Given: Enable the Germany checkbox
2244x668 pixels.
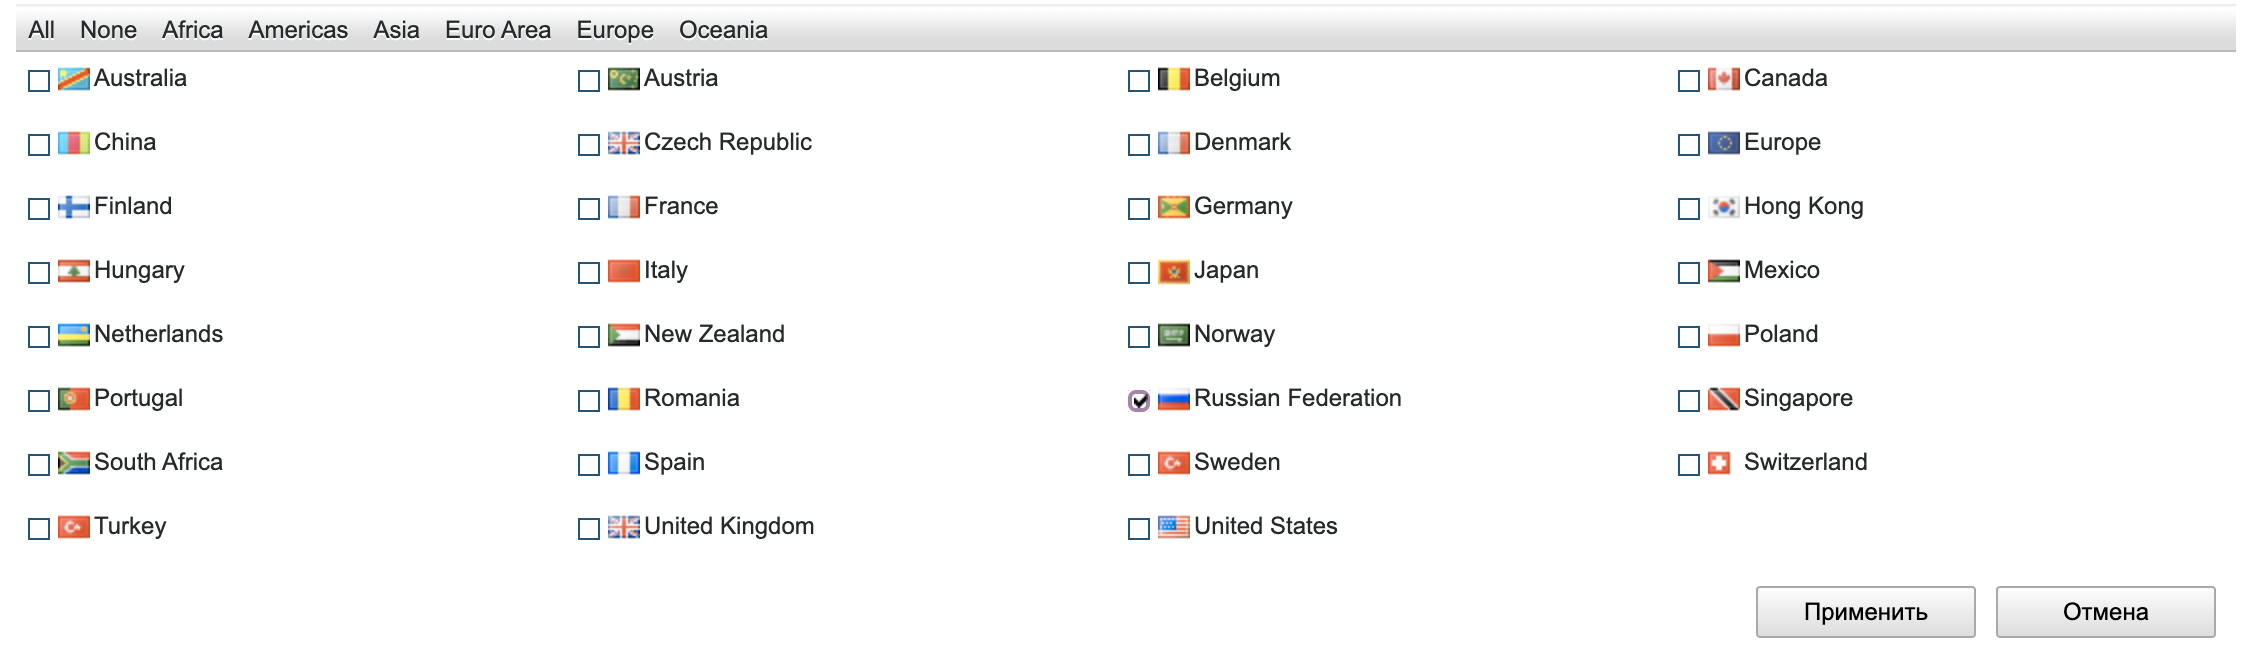Looking at the screenshot, I should tap(1139, 209).
